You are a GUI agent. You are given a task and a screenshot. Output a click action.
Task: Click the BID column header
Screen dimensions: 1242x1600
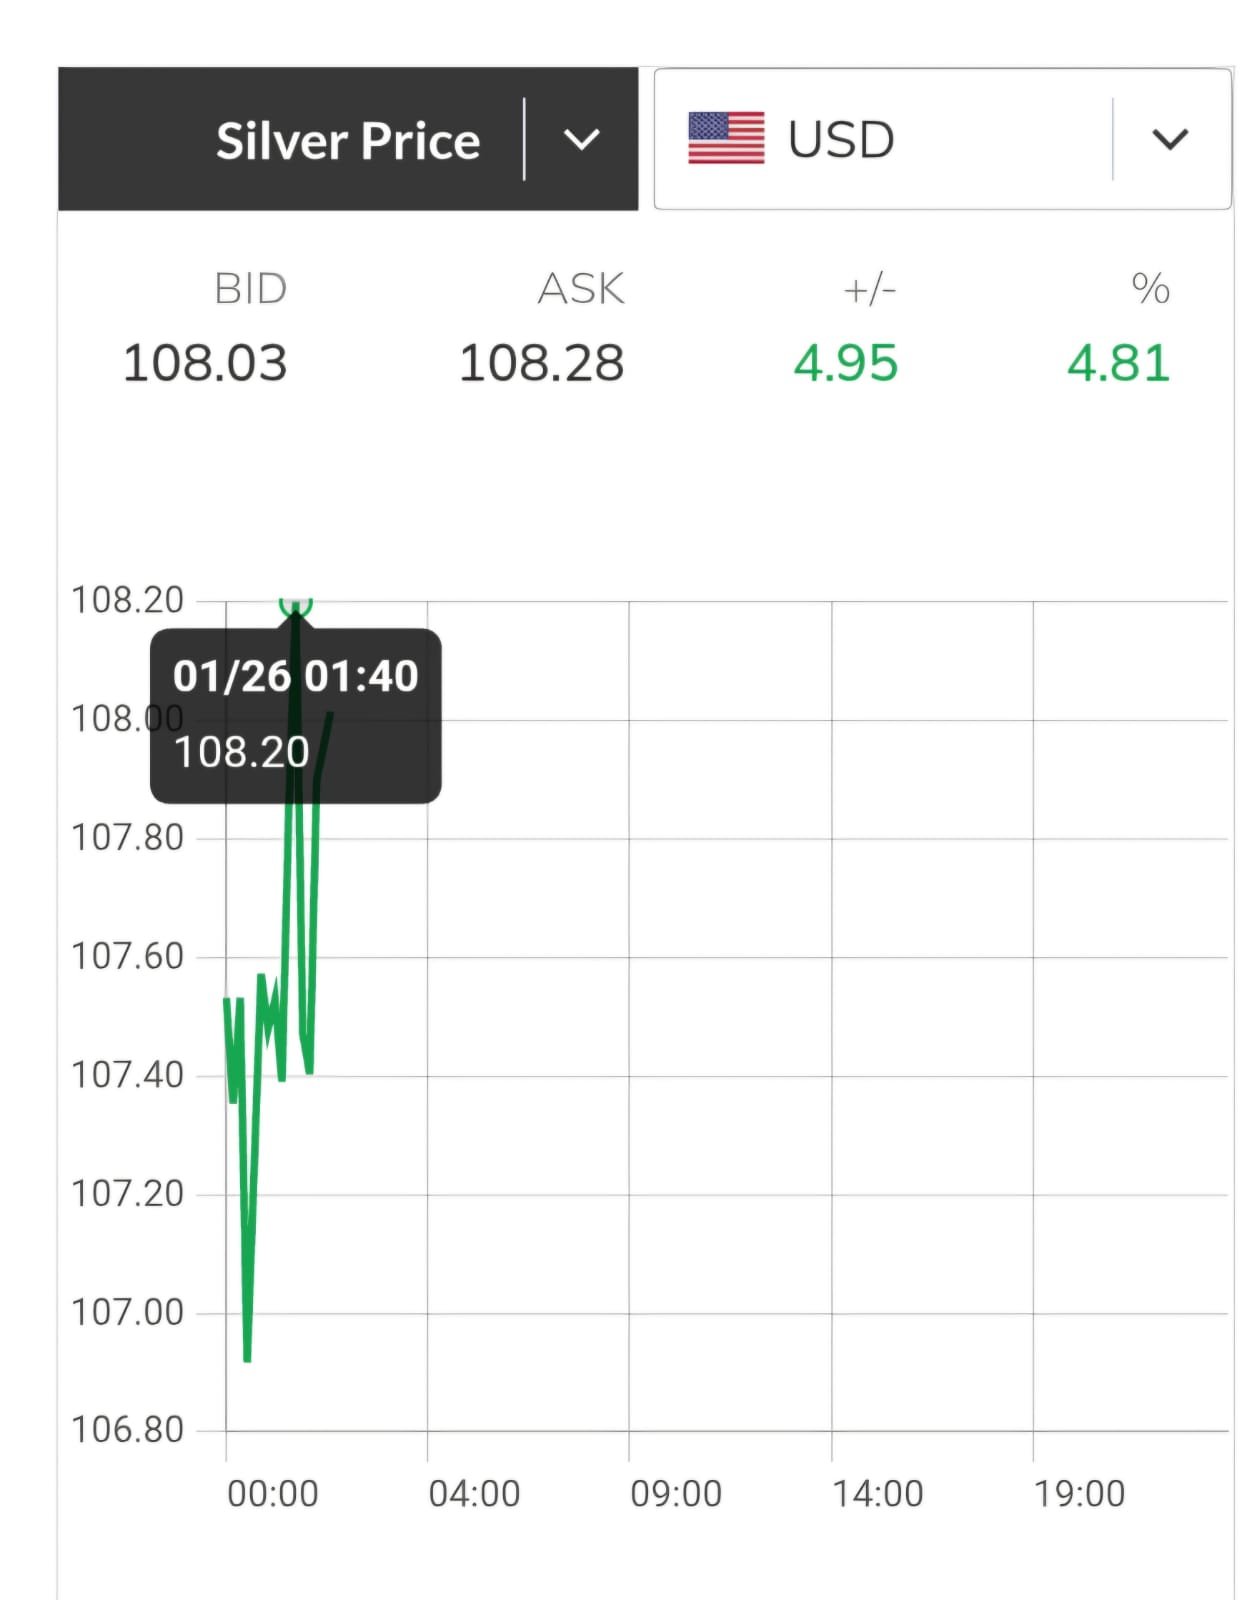(x=250, y=289)
